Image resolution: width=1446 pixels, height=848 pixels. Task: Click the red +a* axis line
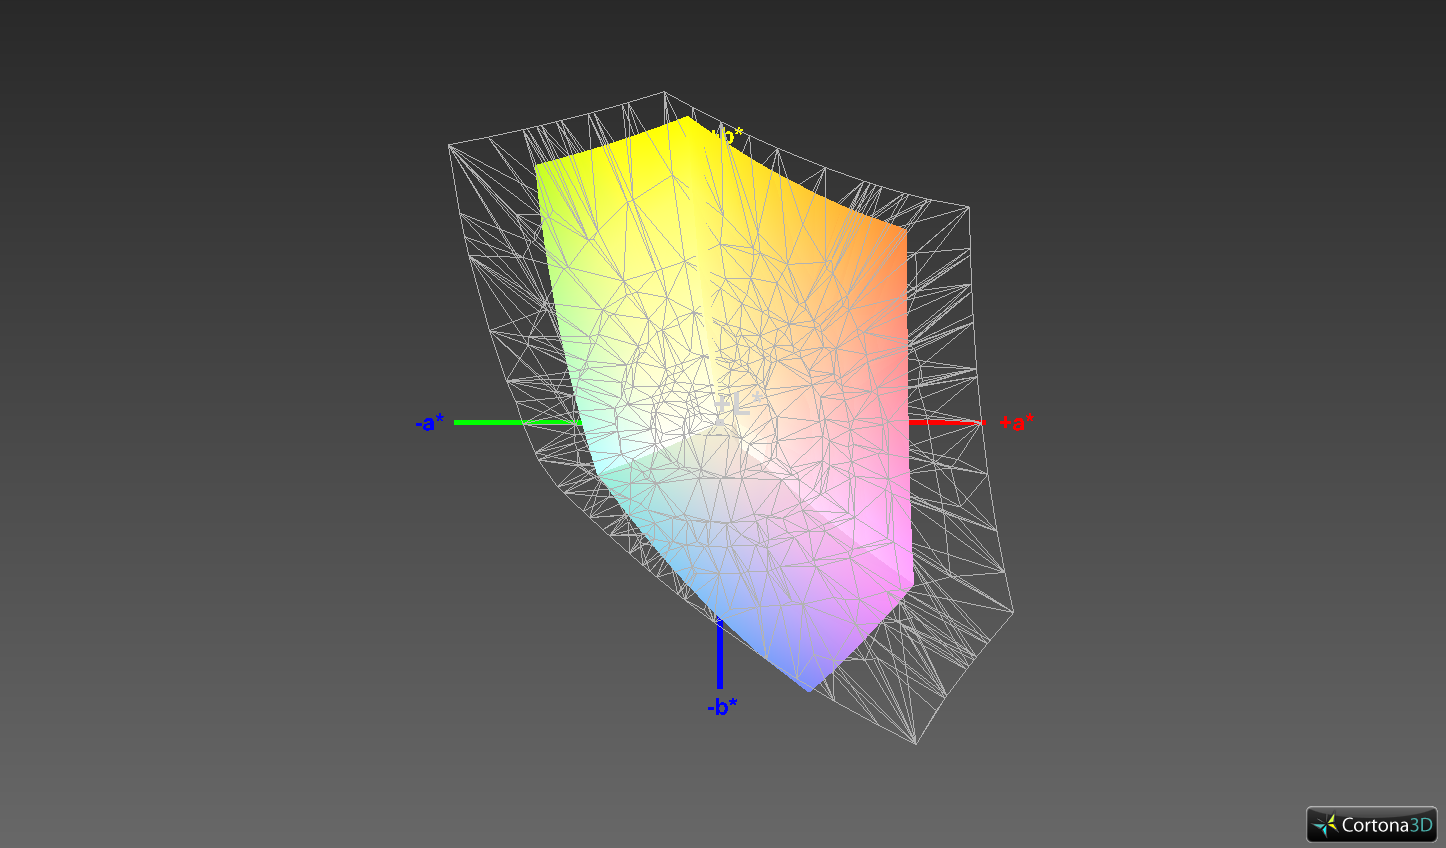point(945,422)
